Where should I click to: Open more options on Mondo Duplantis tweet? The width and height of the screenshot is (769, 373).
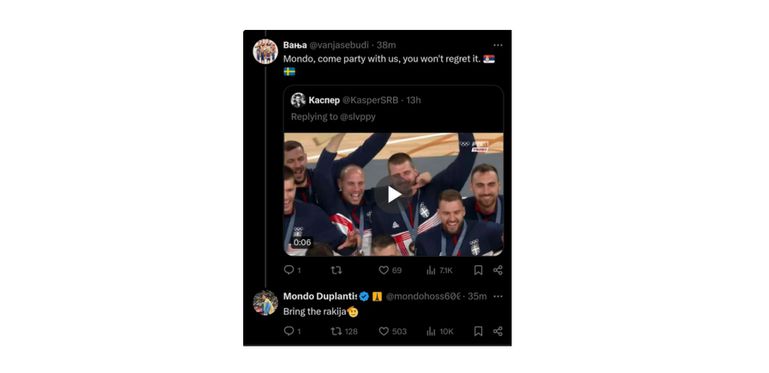point(498,296)
